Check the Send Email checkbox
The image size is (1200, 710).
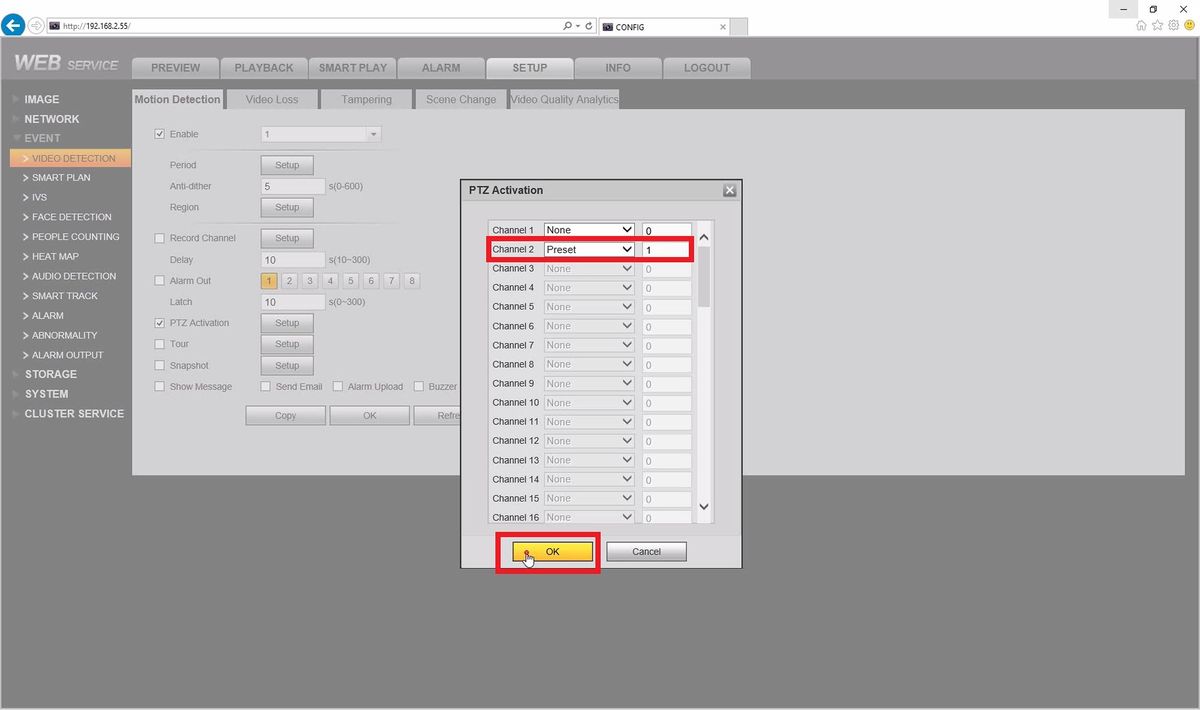(265, 386)
